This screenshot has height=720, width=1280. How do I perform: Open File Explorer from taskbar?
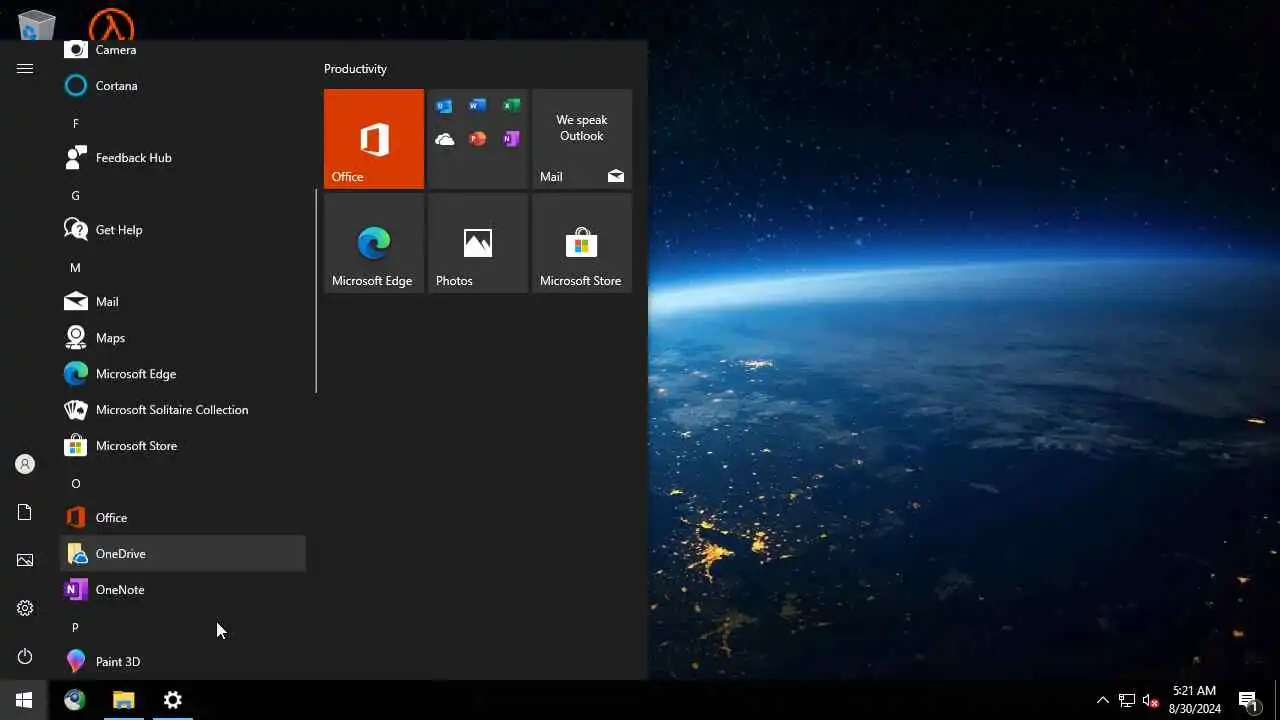[123, 700]
